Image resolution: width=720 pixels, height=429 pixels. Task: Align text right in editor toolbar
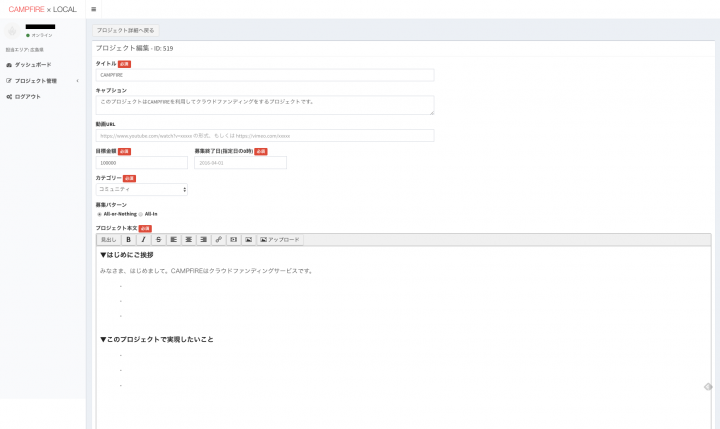pos(203,240)
